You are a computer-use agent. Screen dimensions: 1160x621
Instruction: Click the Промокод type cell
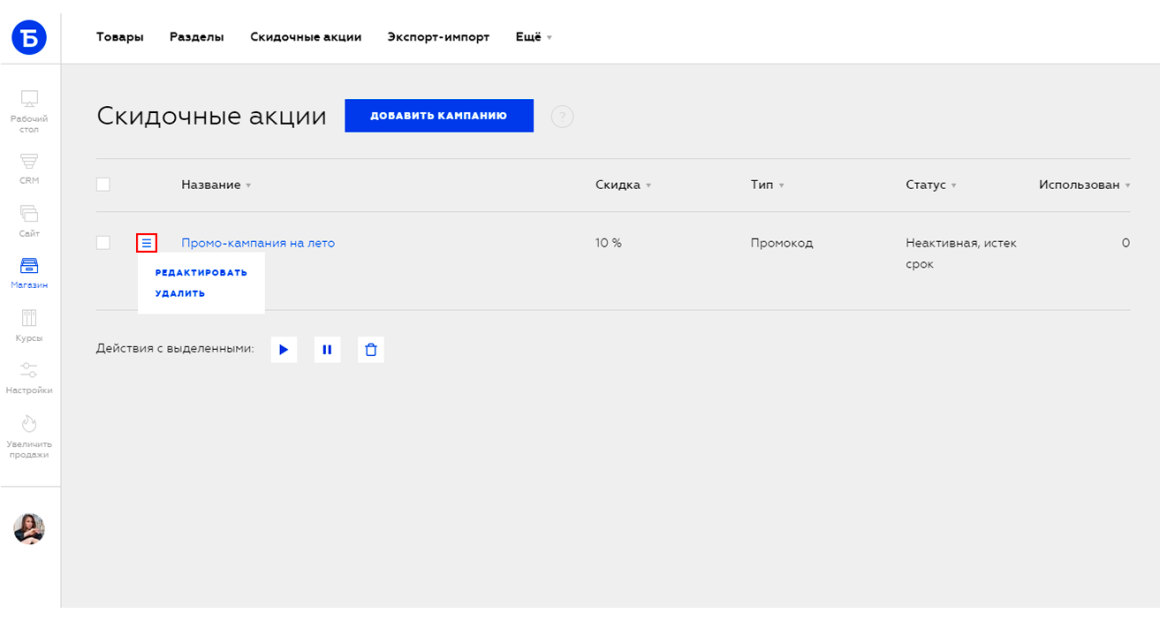tap(781, 243)
